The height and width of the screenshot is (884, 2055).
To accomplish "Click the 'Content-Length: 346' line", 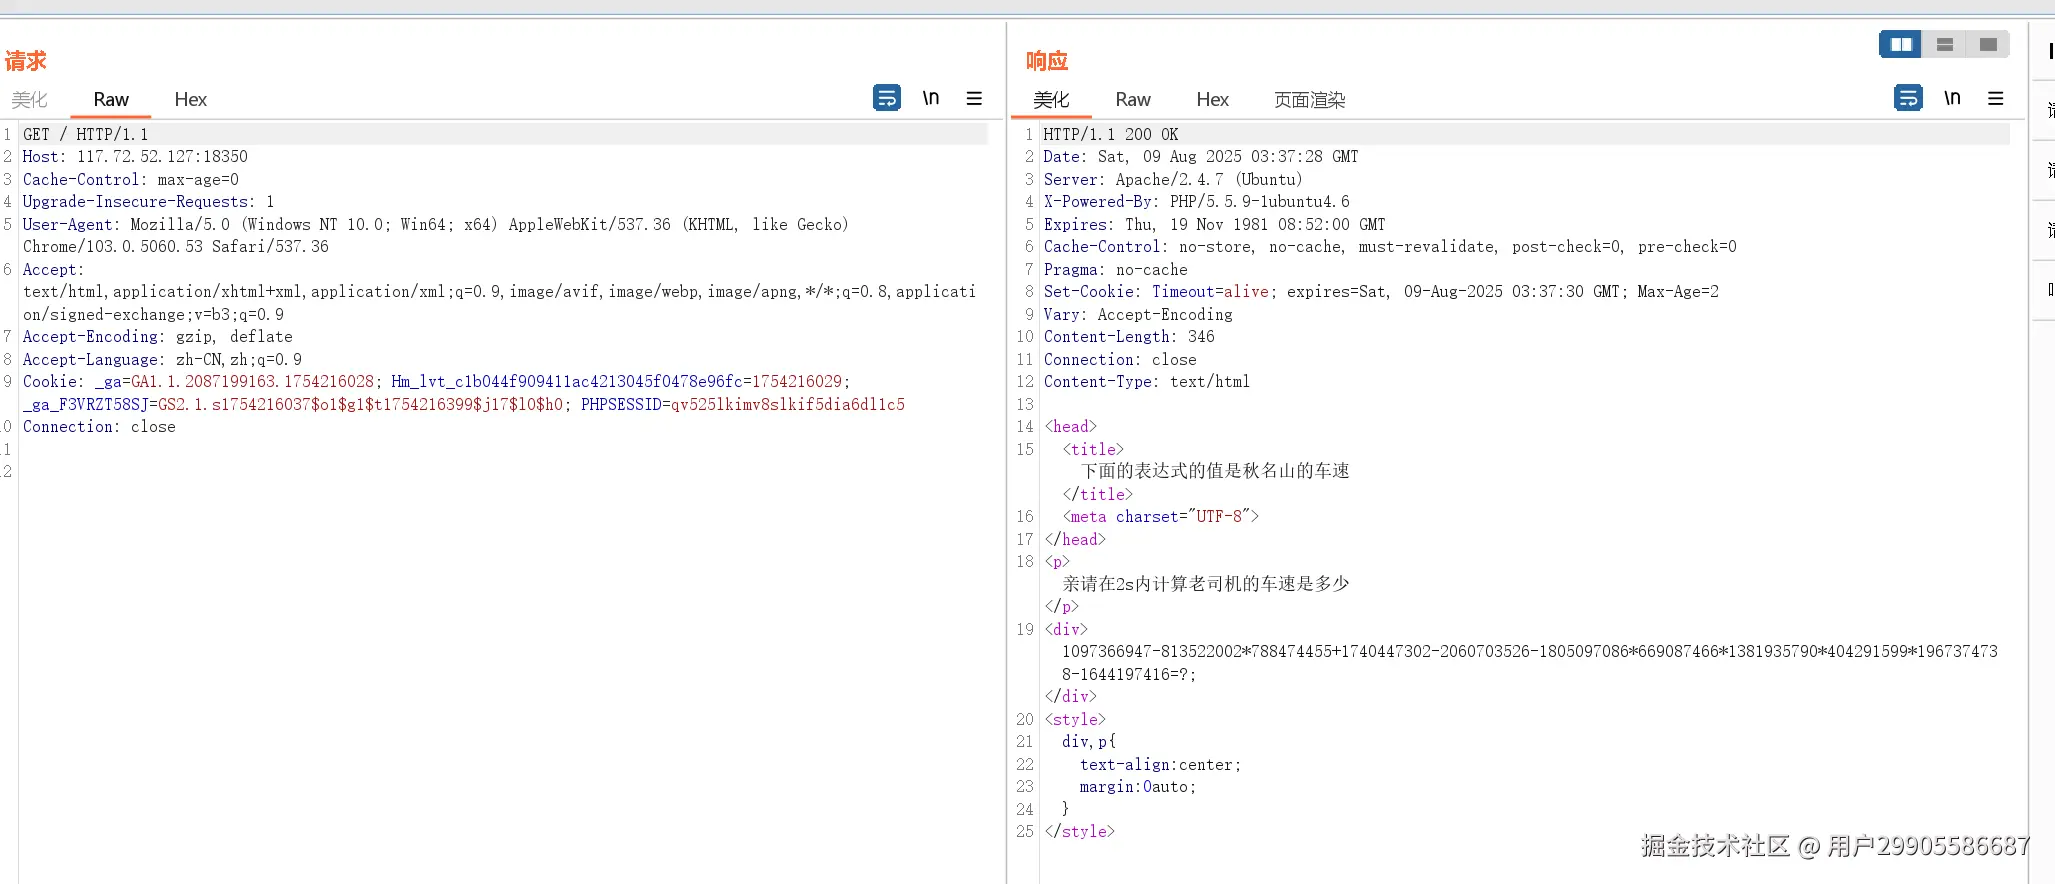I will pyautogui.click(x=1129, y=336).
